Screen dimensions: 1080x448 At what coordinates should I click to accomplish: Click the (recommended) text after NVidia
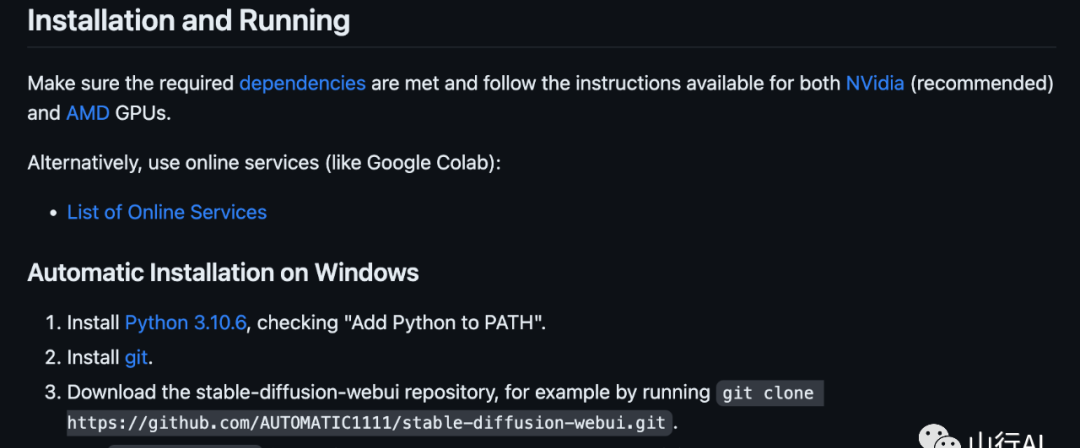982,84
